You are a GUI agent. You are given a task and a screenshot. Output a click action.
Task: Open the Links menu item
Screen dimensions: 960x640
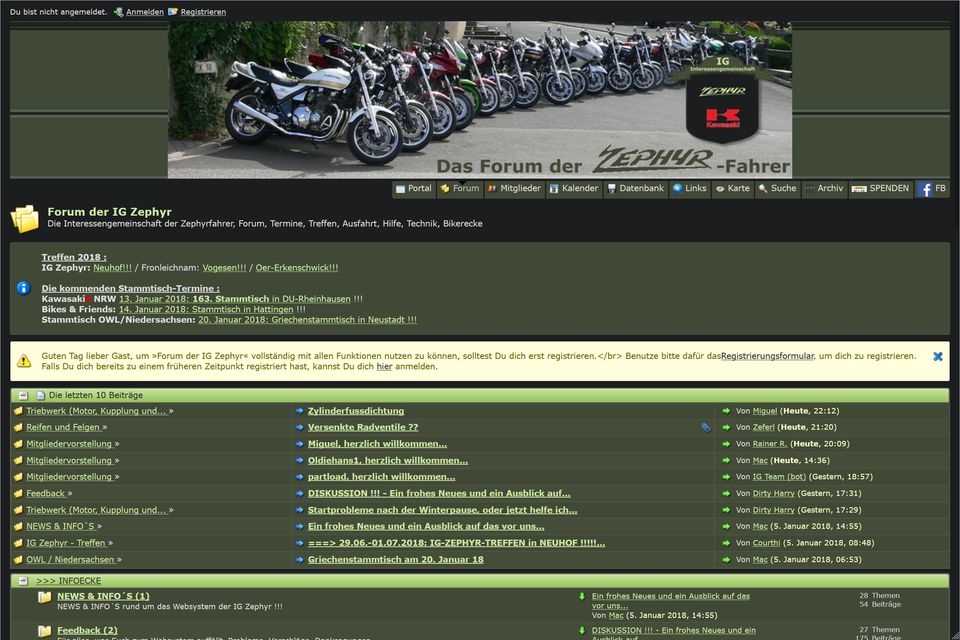coord(689,189)
